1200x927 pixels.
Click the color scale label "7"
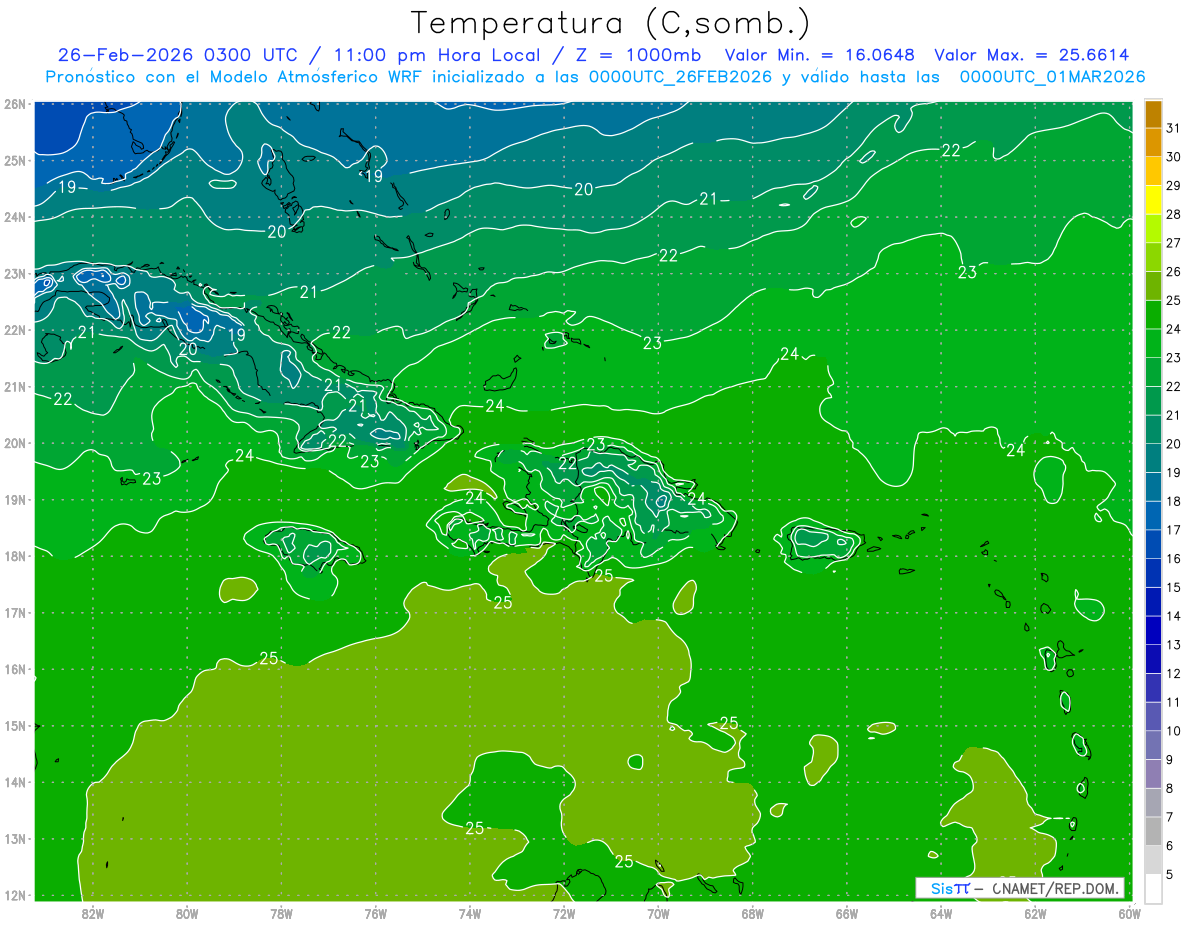tap(1171, 818)
